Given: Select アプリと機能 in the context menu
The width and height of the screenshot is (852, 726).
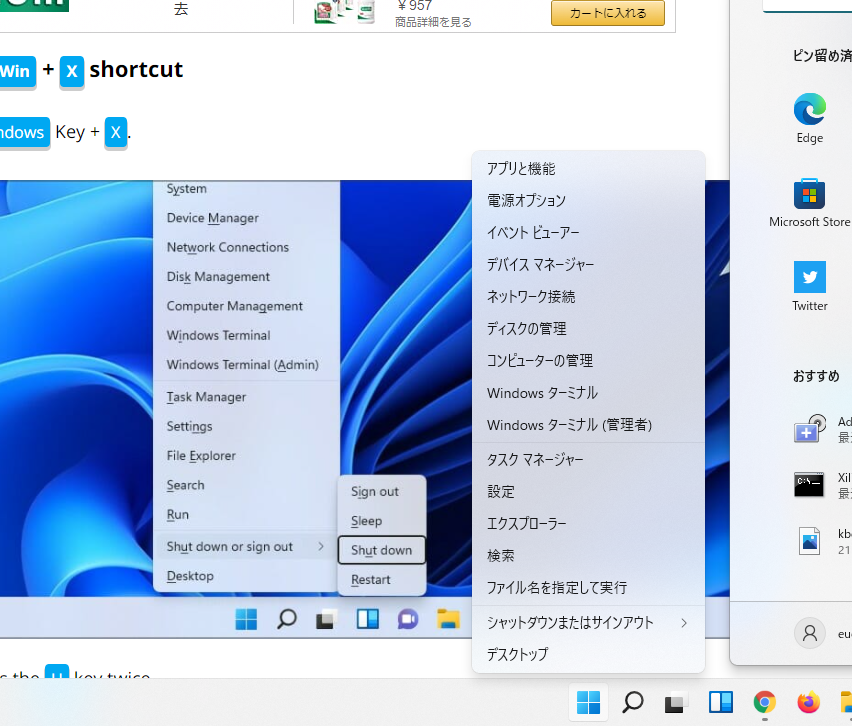Looking at the screenshot, I should 521,168.
